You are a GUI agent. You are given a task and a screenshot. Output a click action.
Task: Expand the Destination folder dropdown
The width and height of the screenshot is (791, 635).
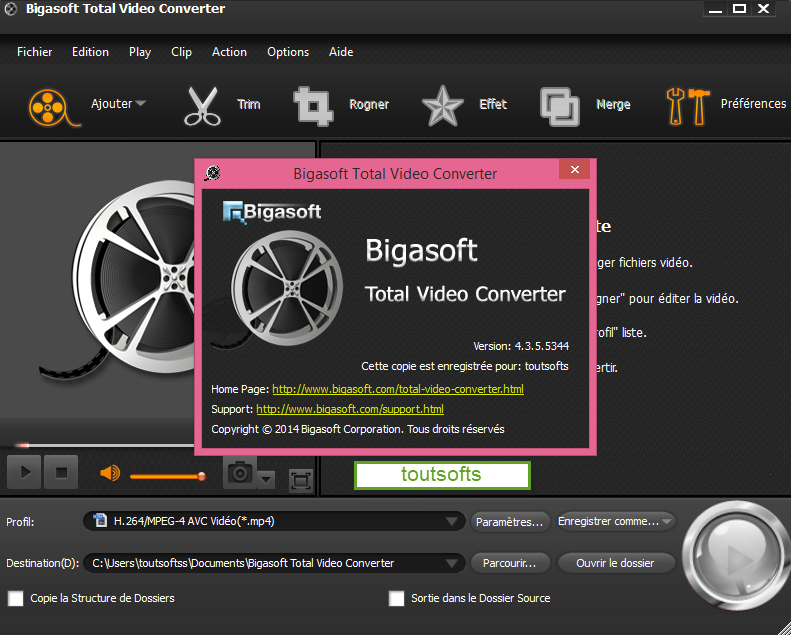[452, 563]
